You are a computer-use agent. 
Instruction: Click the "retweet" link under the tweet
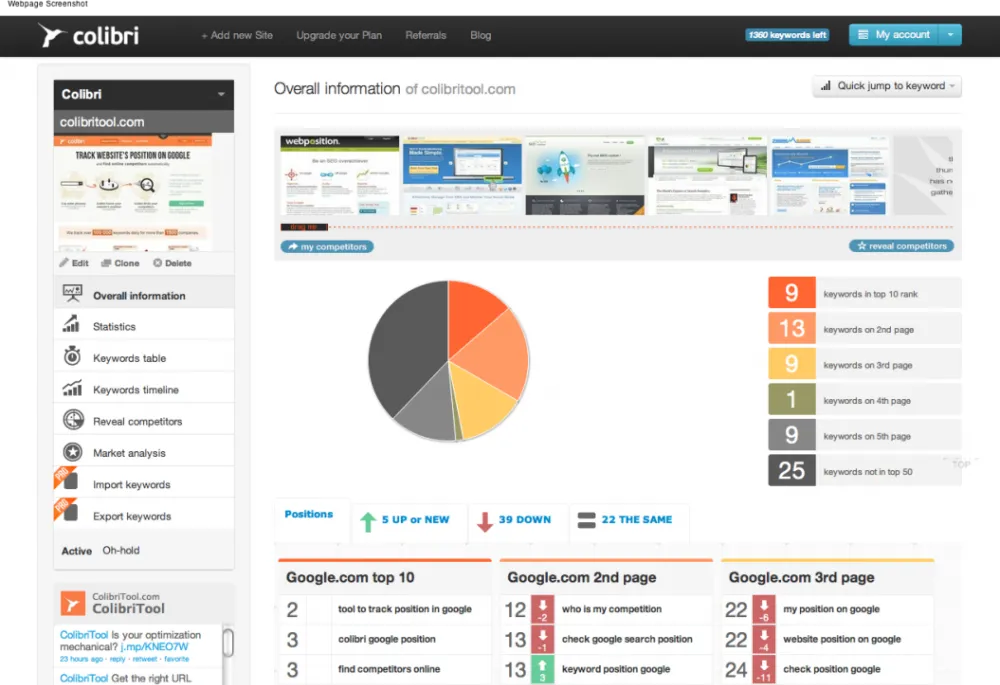[x=144, y=659]
